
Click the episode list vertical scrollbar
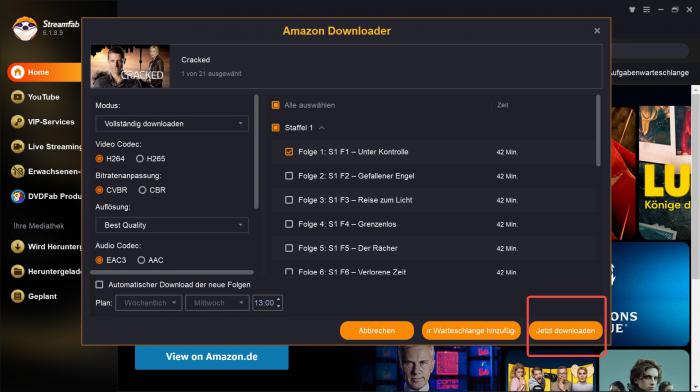tap(598, 130)
